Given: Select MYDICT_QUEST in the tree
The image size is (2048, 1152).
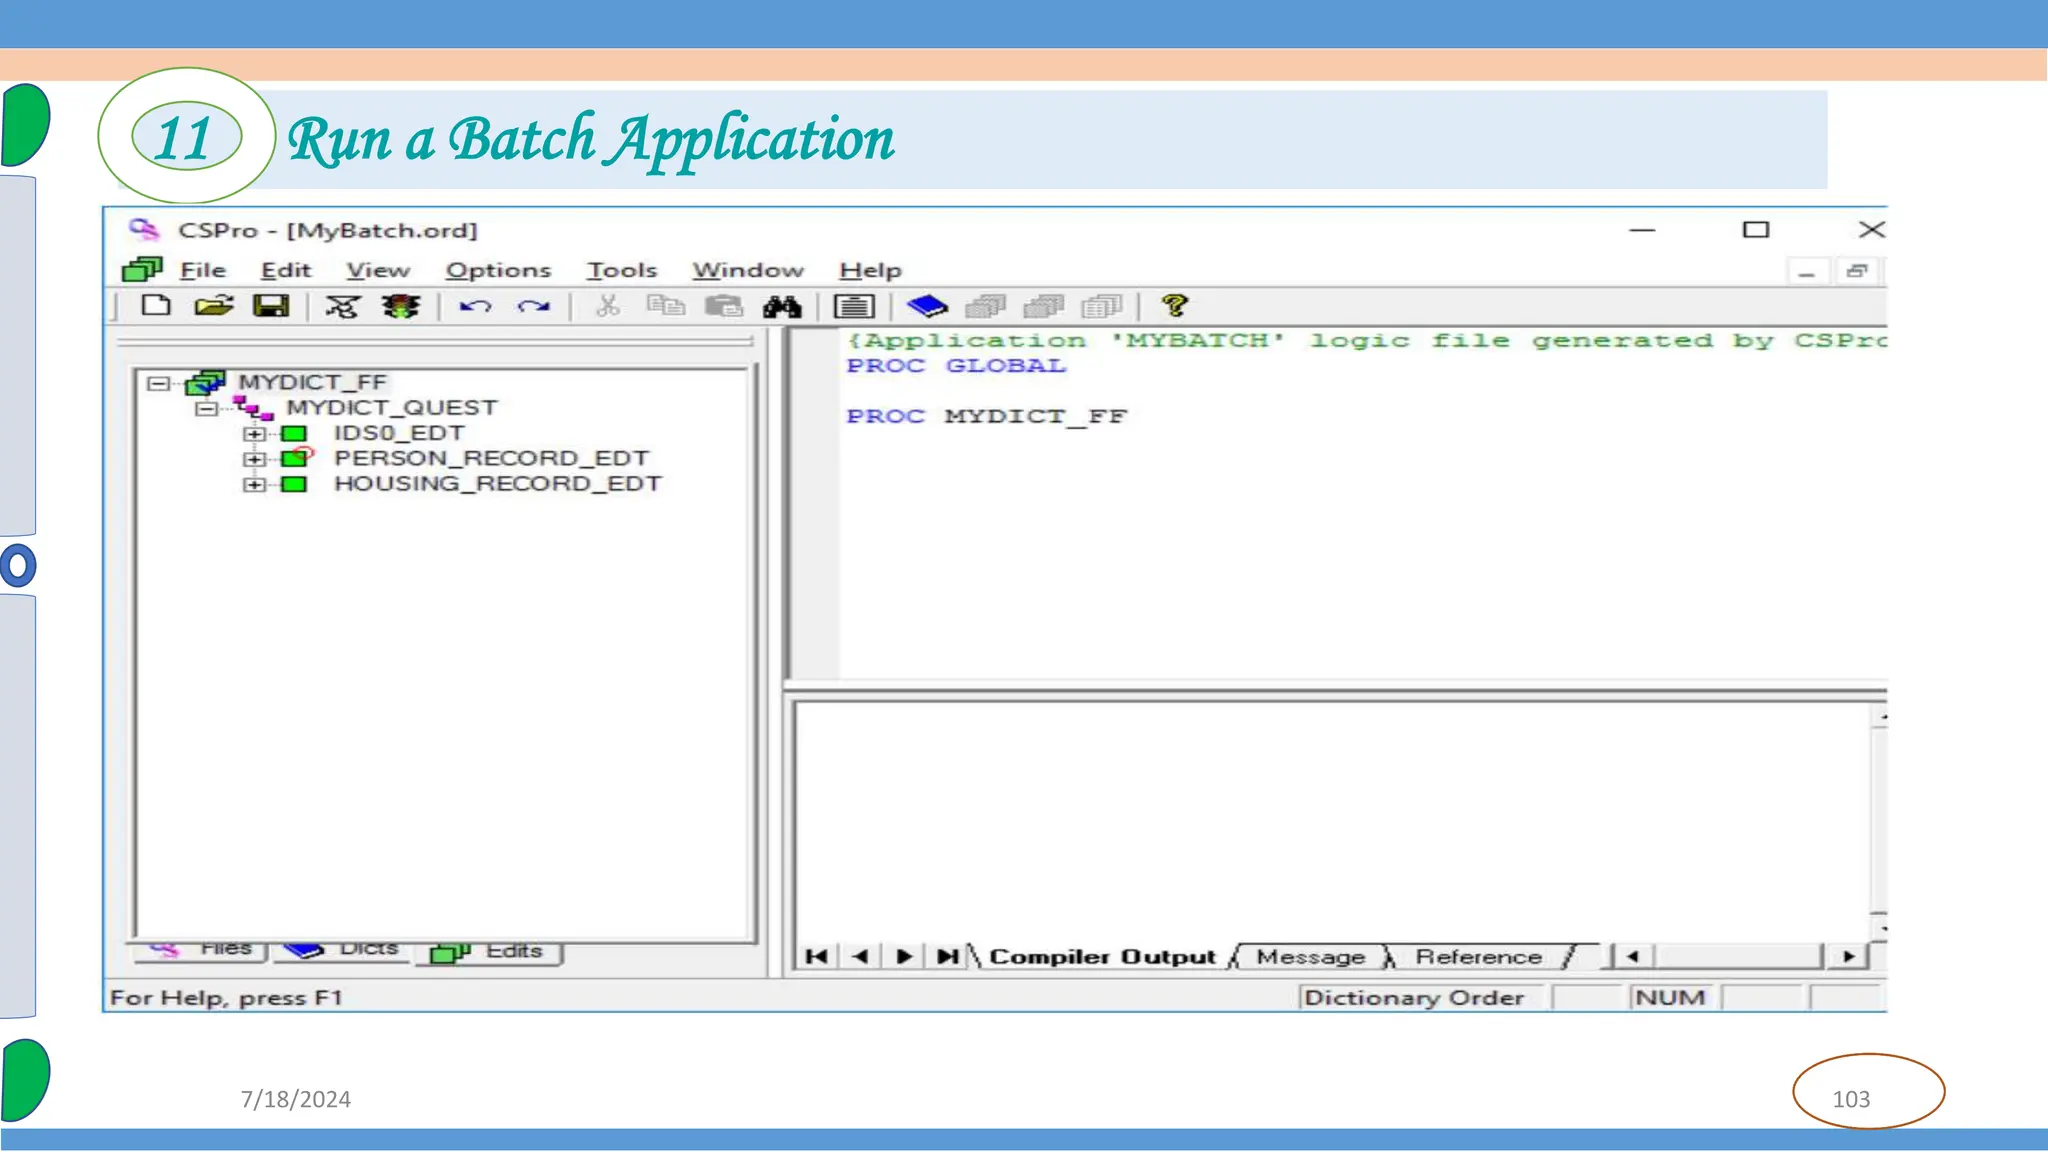Looking at the screenshot, I should (391, 408).
